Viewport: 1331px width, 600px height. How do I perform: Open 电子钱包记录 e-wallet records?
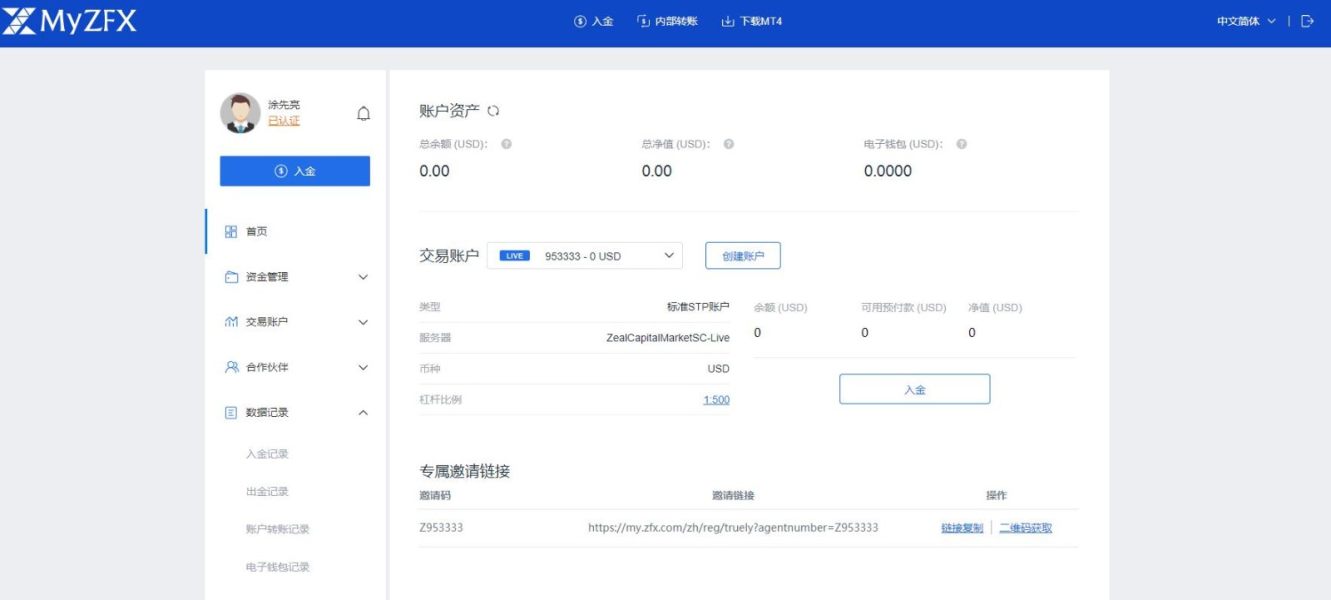278,567
